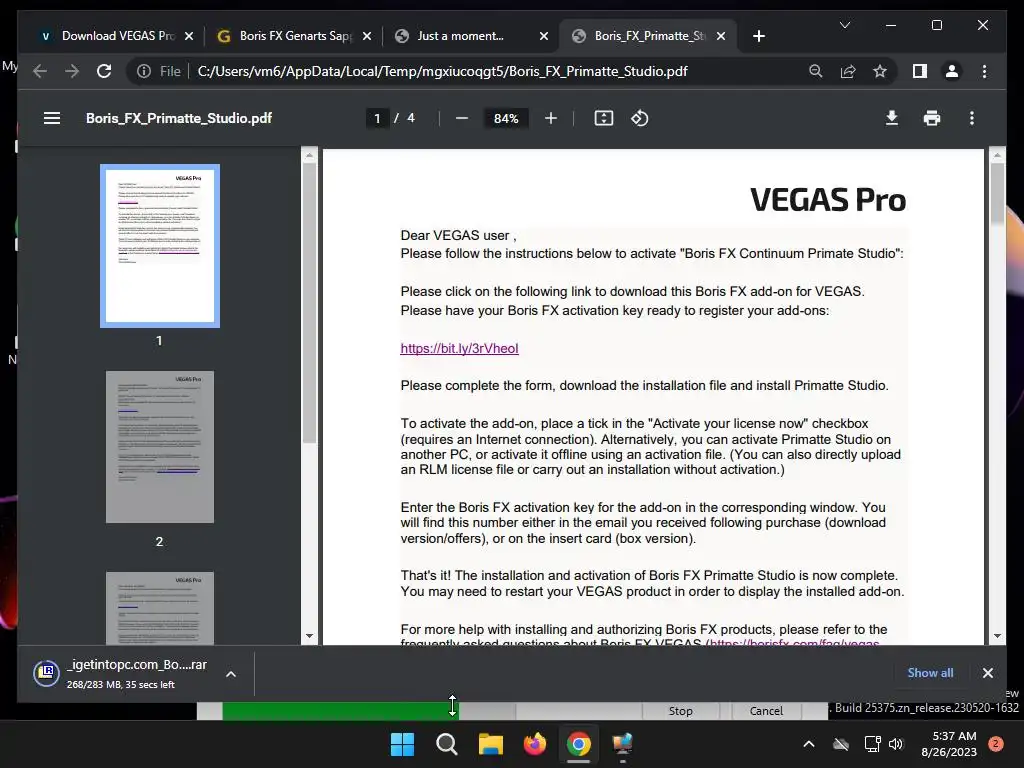This screenshot has height=768, width=1024.
Task: Open File Explorer from taskbar
Action: 490,744
